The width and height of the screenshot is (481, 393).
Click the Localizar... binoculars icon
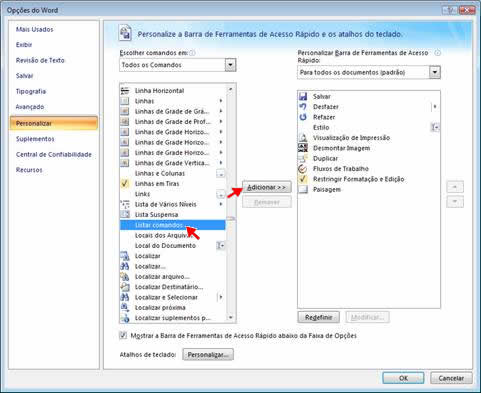click(x=125, y=266)
